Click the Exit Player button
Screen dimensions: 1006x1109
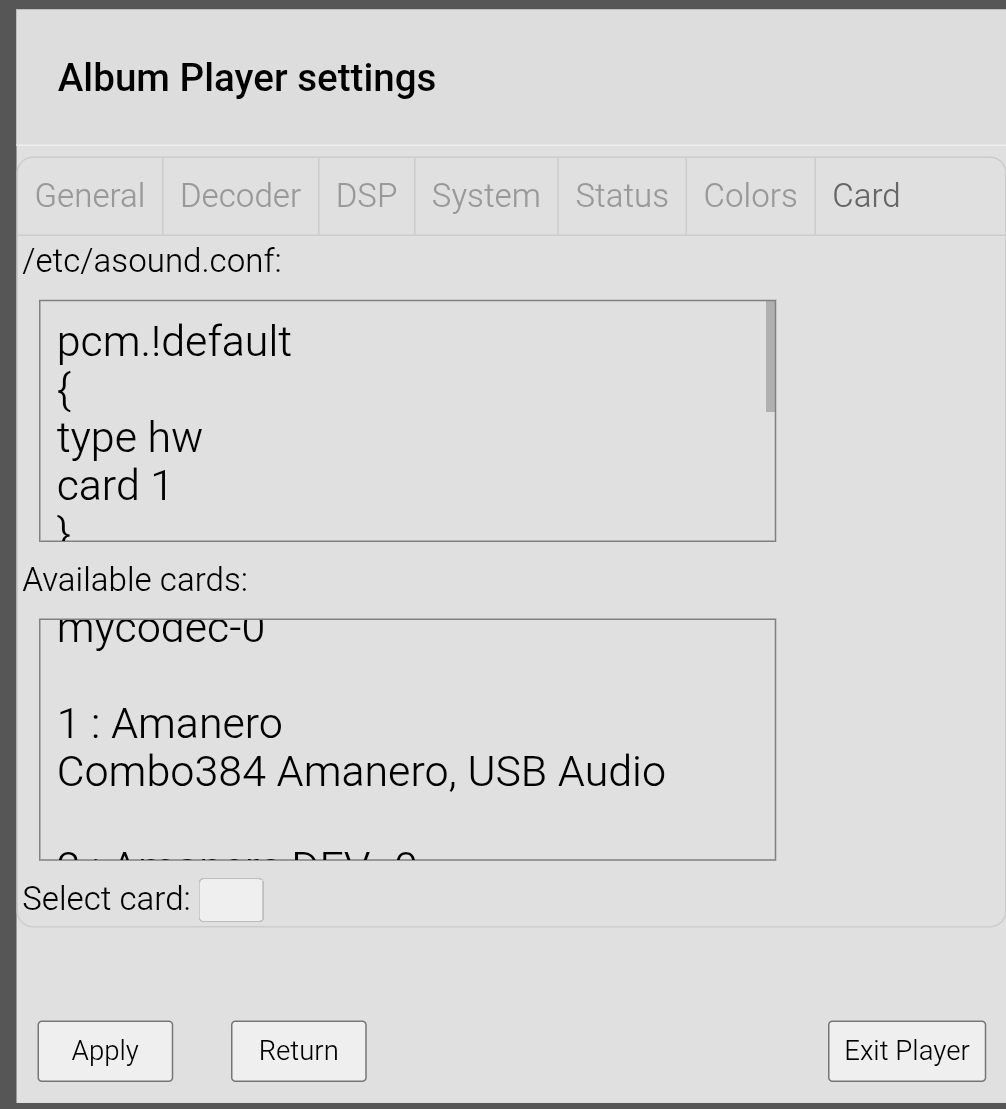click(x=907, y=1051)
